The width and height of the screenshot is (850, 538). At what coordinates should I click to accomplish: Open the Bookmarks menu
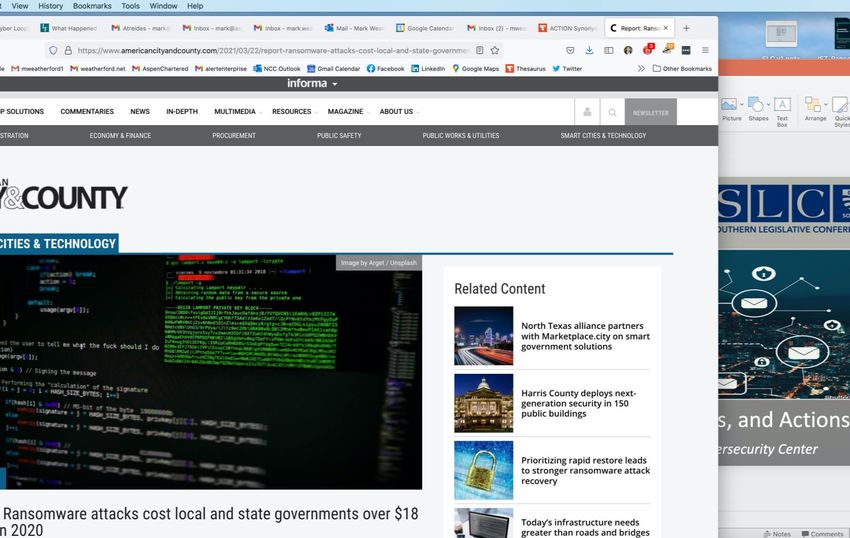(x=92, y=6)
